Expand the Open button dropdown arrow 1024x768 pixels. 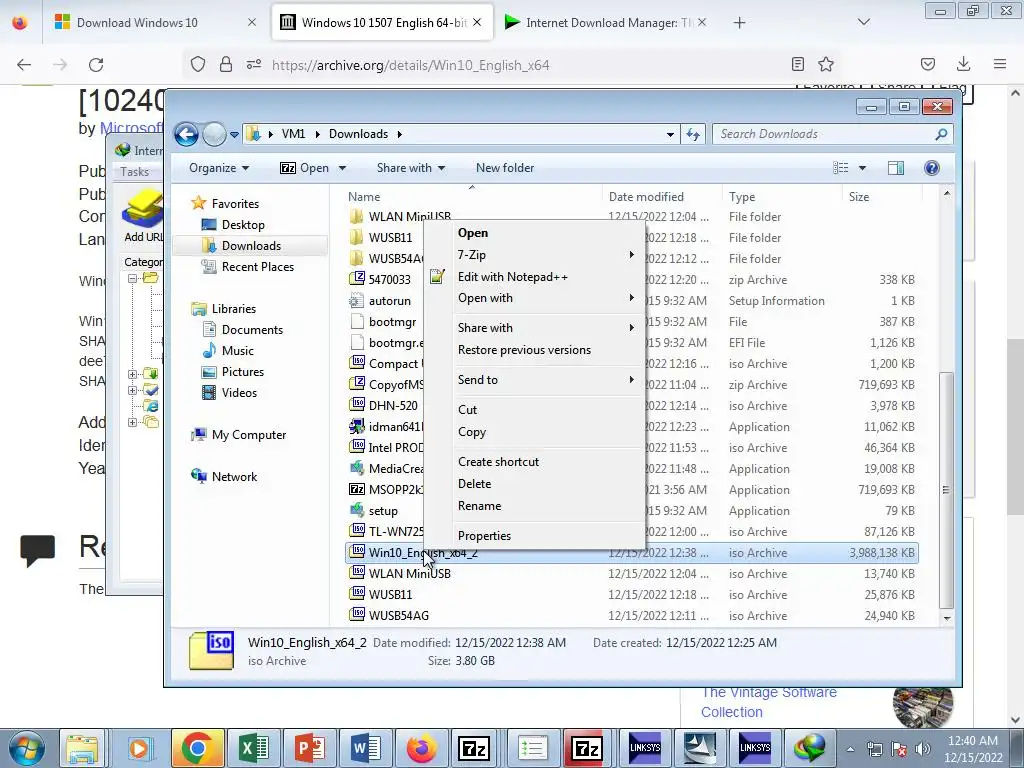click(x=342, y=168)
